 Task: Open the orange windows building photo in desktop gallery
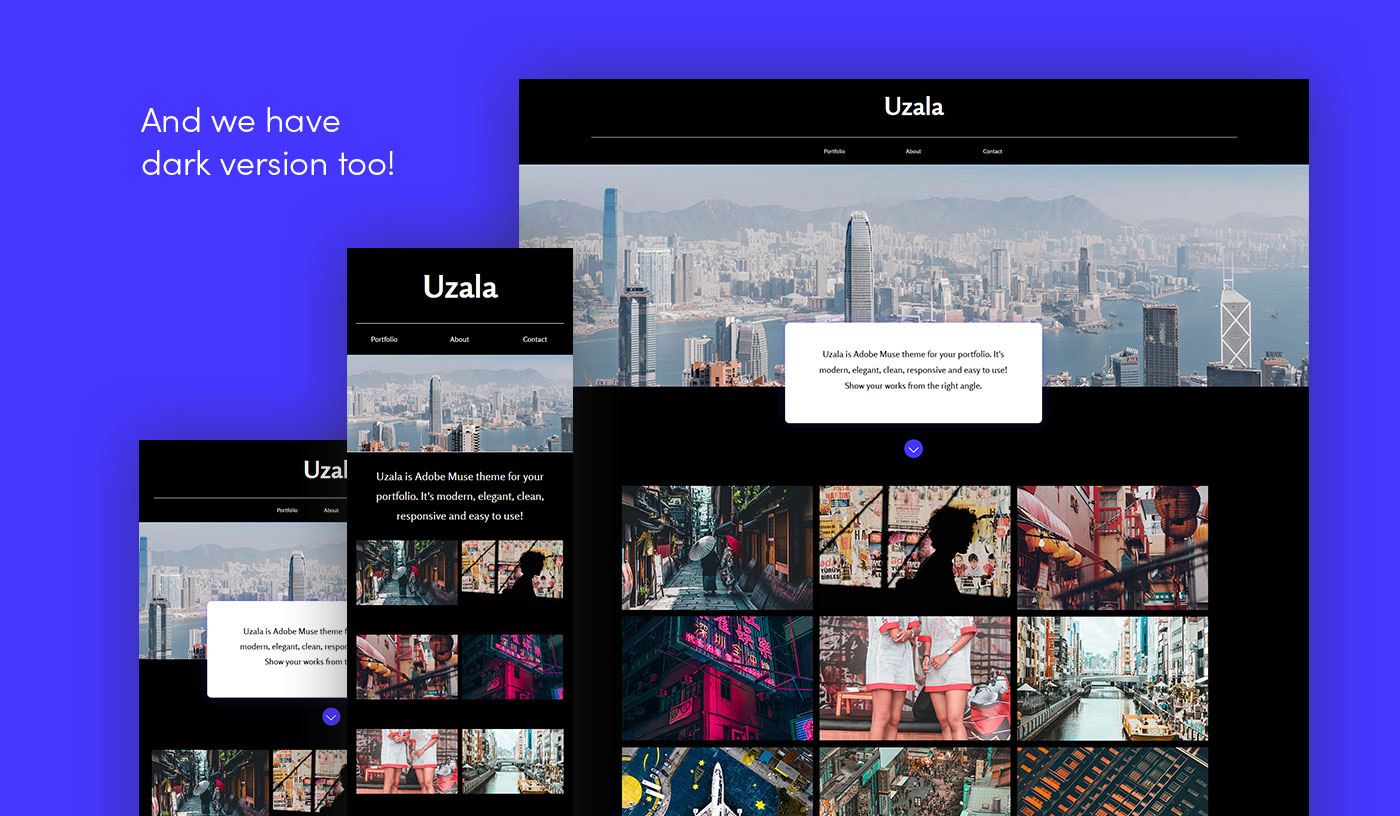pos(1112,781)
